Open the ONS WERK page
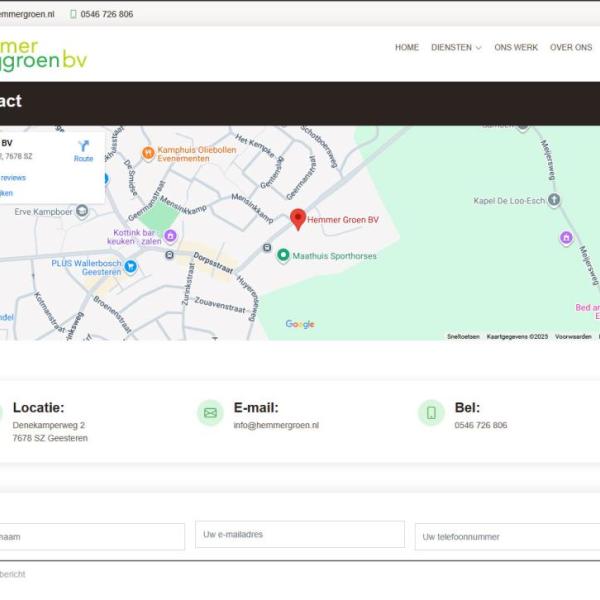Image resolution: width=600 pixels, height=600 pixels. (516, 48)
